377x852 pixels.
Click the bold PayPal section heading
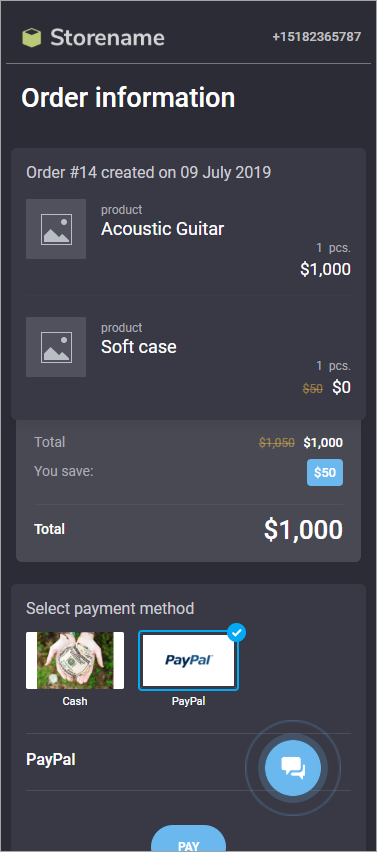[51, 759]
